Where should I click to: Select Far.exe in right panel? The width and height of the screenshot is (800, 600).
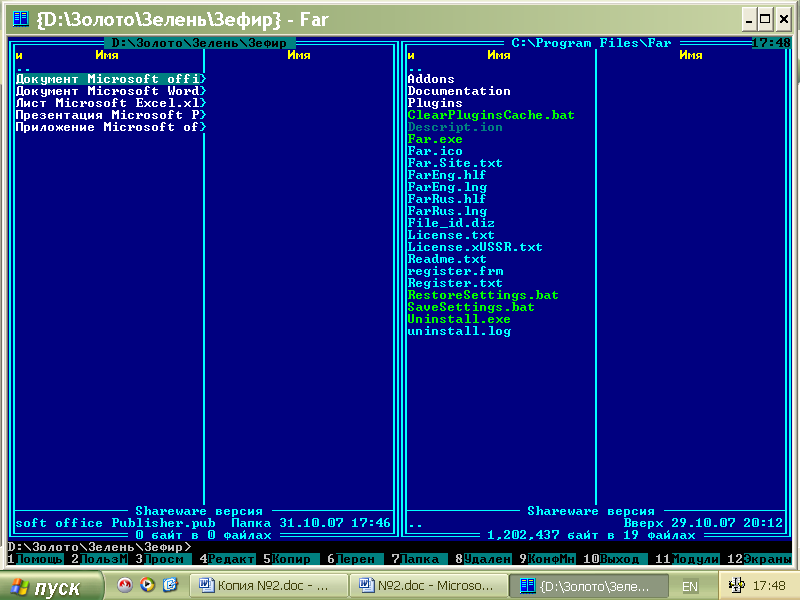coord(435,139)
